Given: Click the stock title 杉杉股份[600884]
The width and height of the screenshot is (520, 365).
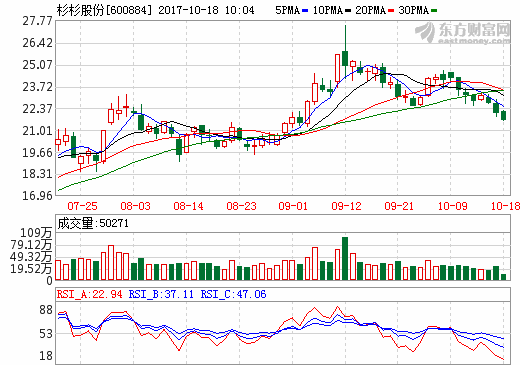Looking at the screenshot, I should (104, 10).
